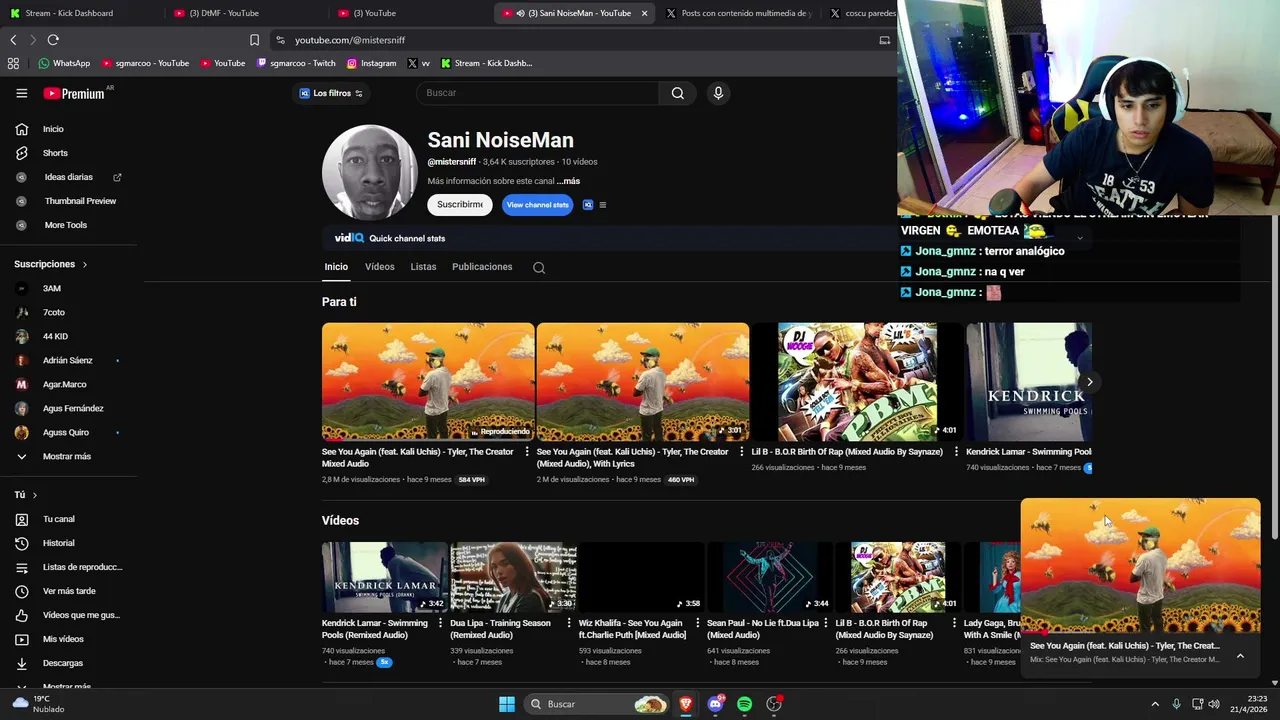Open options for Lil B B.O.R video in Para ti
Image resolution: width=1280 pixels, height=720 pixels.
tap(956, 452)
